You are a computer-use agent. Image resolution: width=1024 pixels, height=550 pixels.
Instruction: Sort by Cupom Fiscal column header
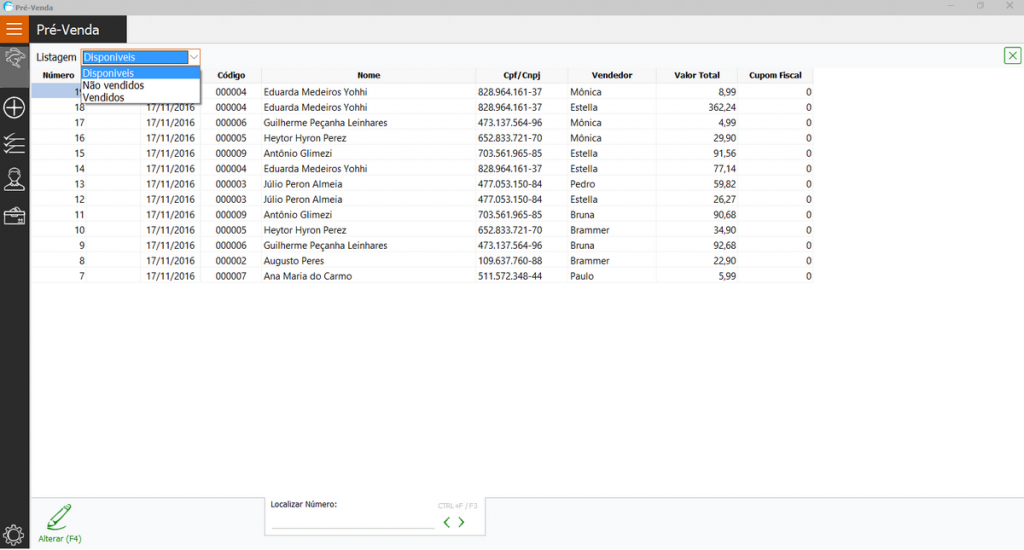point(775,75)
